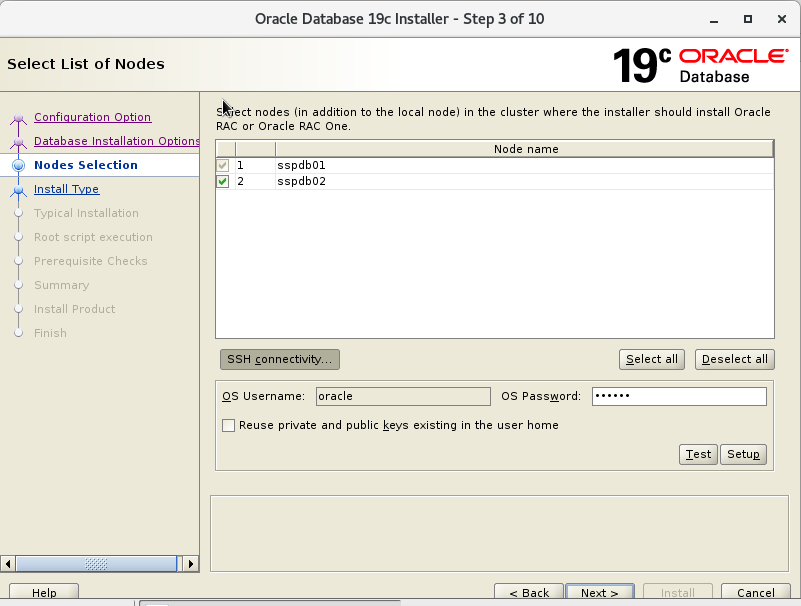Image resolution: width=801 pixels, height=606 pixels.
Task: Test the SSH connectivity
Action: coord(698,454)
